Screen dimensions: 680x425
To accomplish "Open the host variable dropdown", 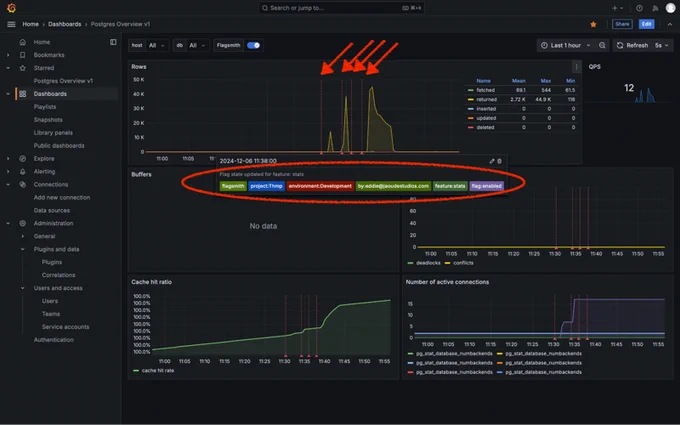I will pyautogui.click(x=157, y=45).
